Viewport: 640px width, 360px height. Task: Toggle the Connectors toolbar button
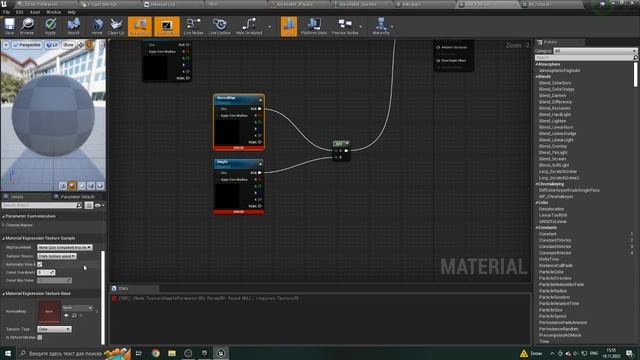coord(140,26)
